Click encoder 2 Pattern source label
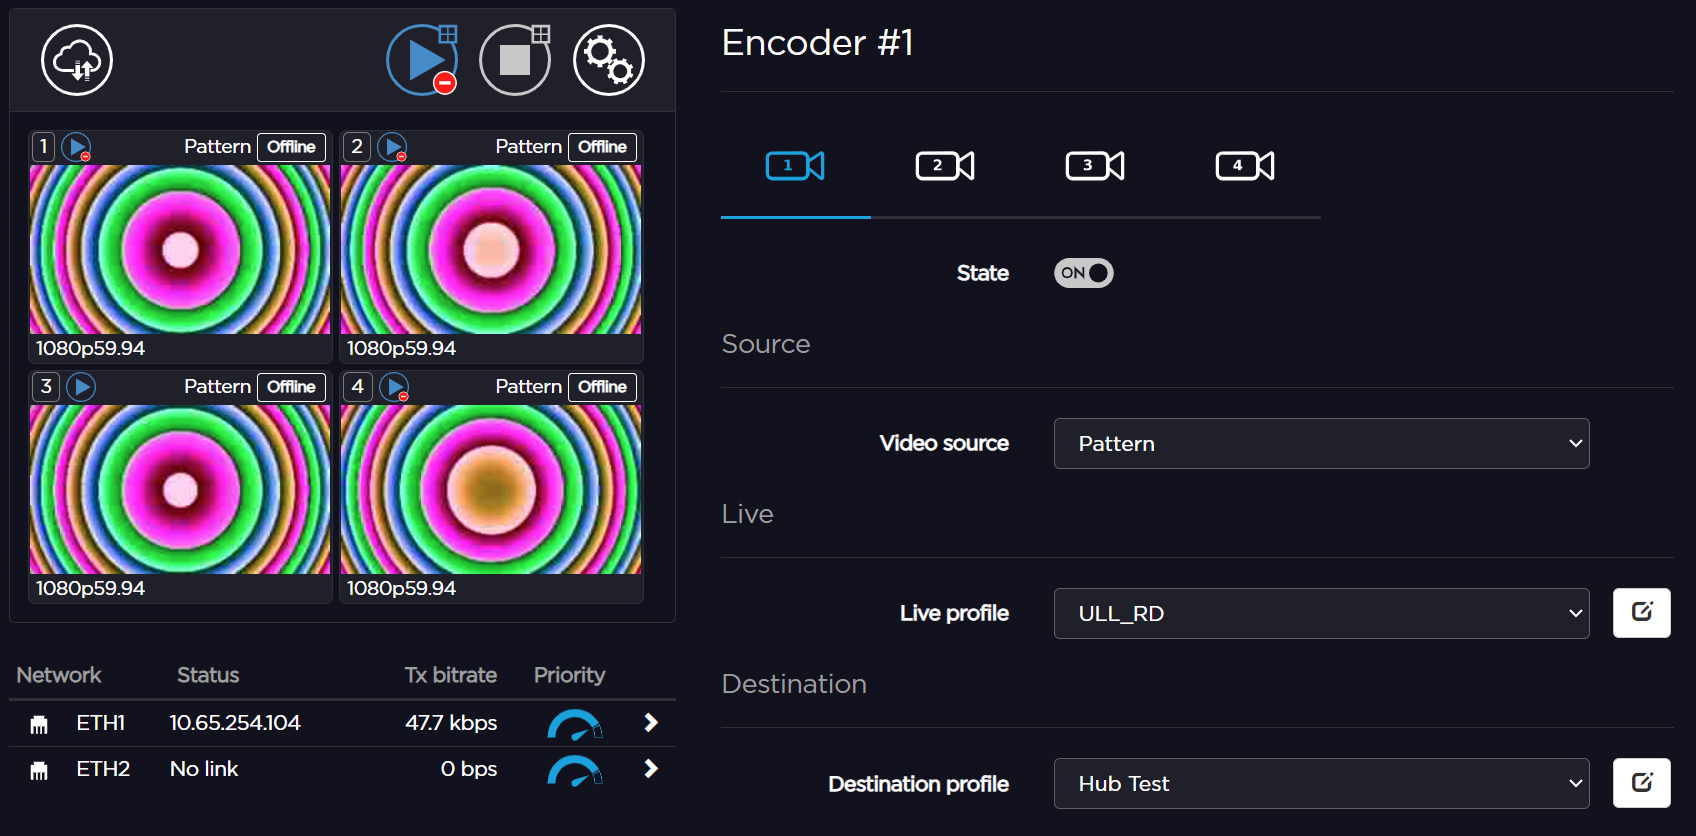This screenshot has width=1696, height=836. (x=528, y=147)
